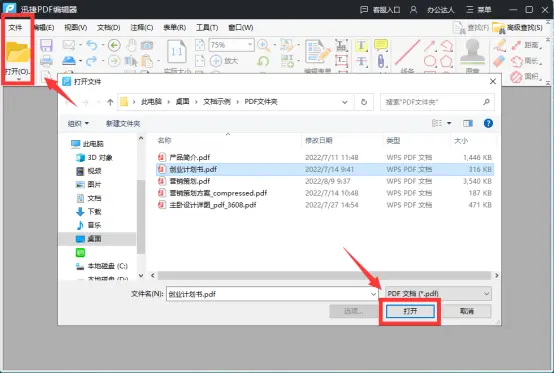Click the Refresh button beside the address bar

point(364,102)
